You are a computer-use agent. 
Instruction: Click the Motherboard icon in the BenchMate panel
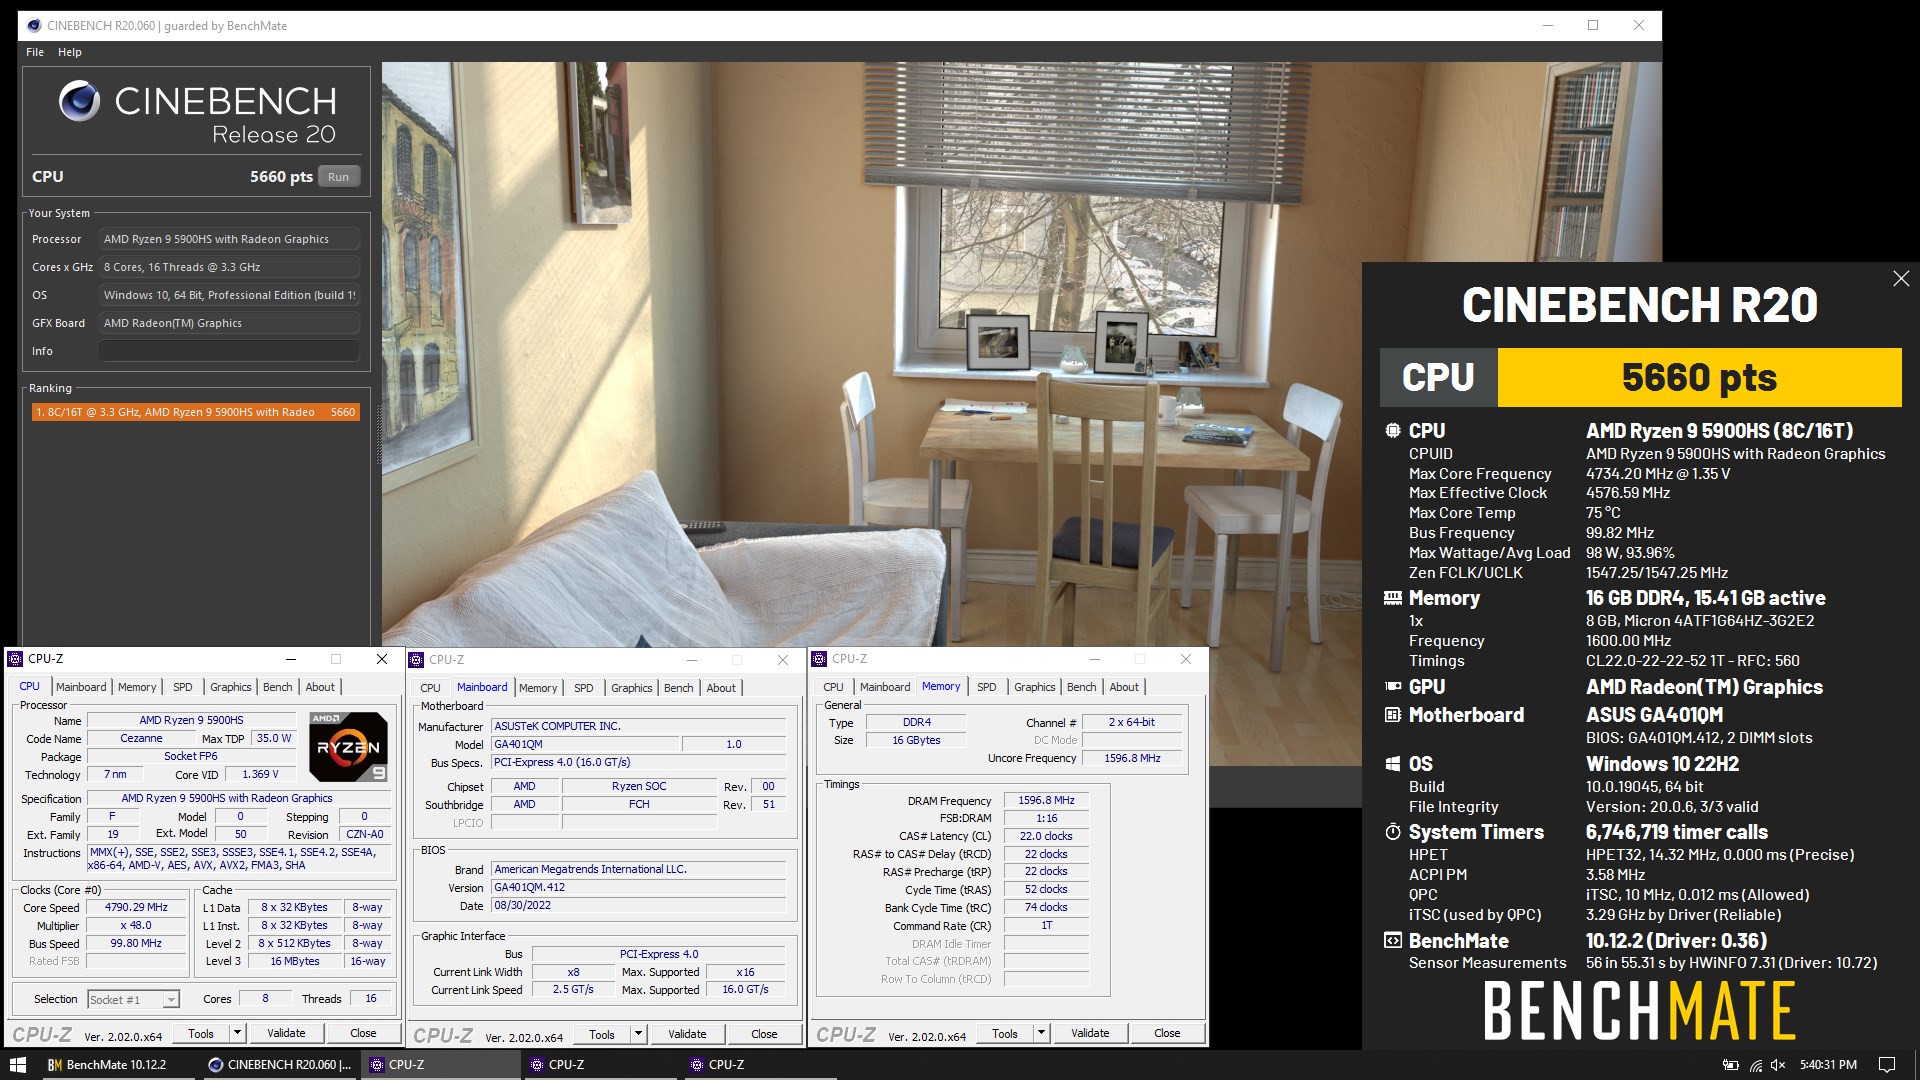point(1392,715)
